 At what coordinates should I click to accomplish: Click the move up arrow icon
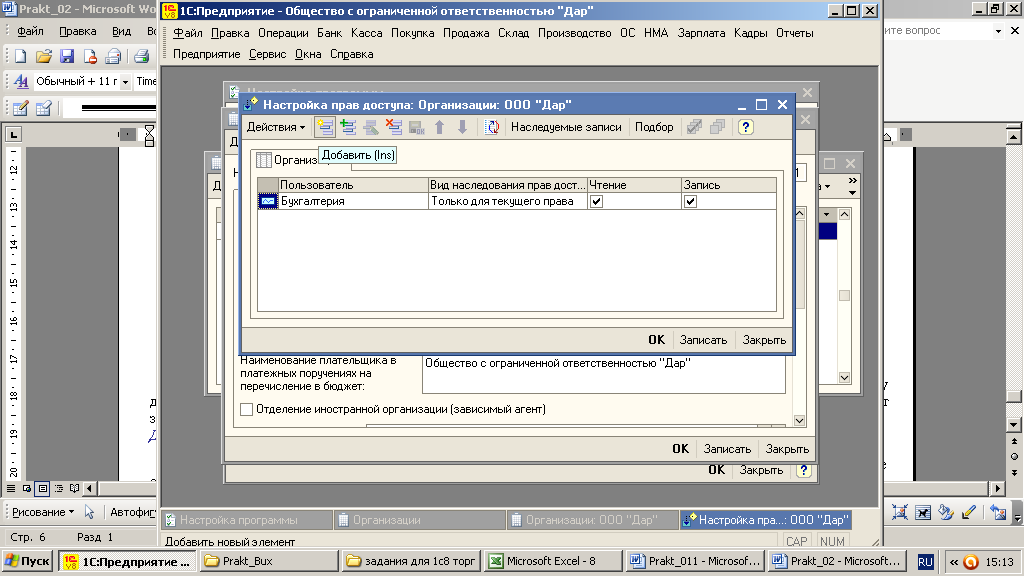[440, 127]
